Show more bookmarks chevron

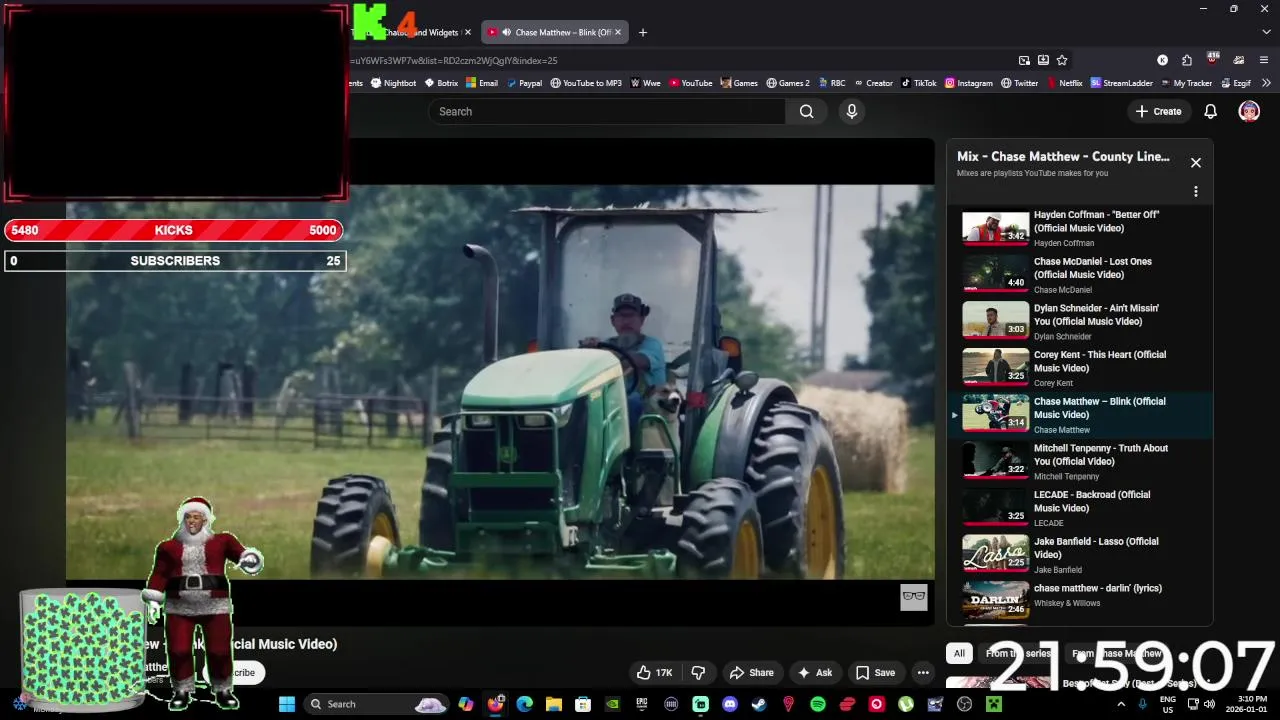click(x=1266, y=83)
